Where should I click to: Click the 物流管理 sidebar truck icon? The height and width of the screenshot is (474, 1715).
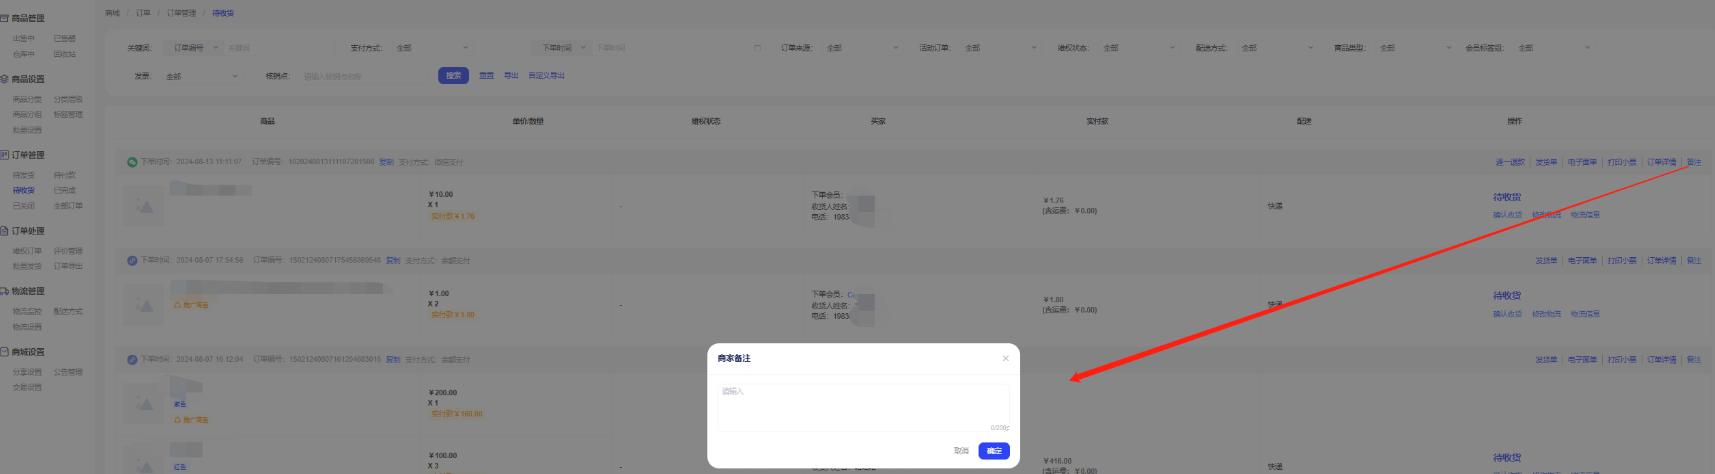[x=5, y=291]
